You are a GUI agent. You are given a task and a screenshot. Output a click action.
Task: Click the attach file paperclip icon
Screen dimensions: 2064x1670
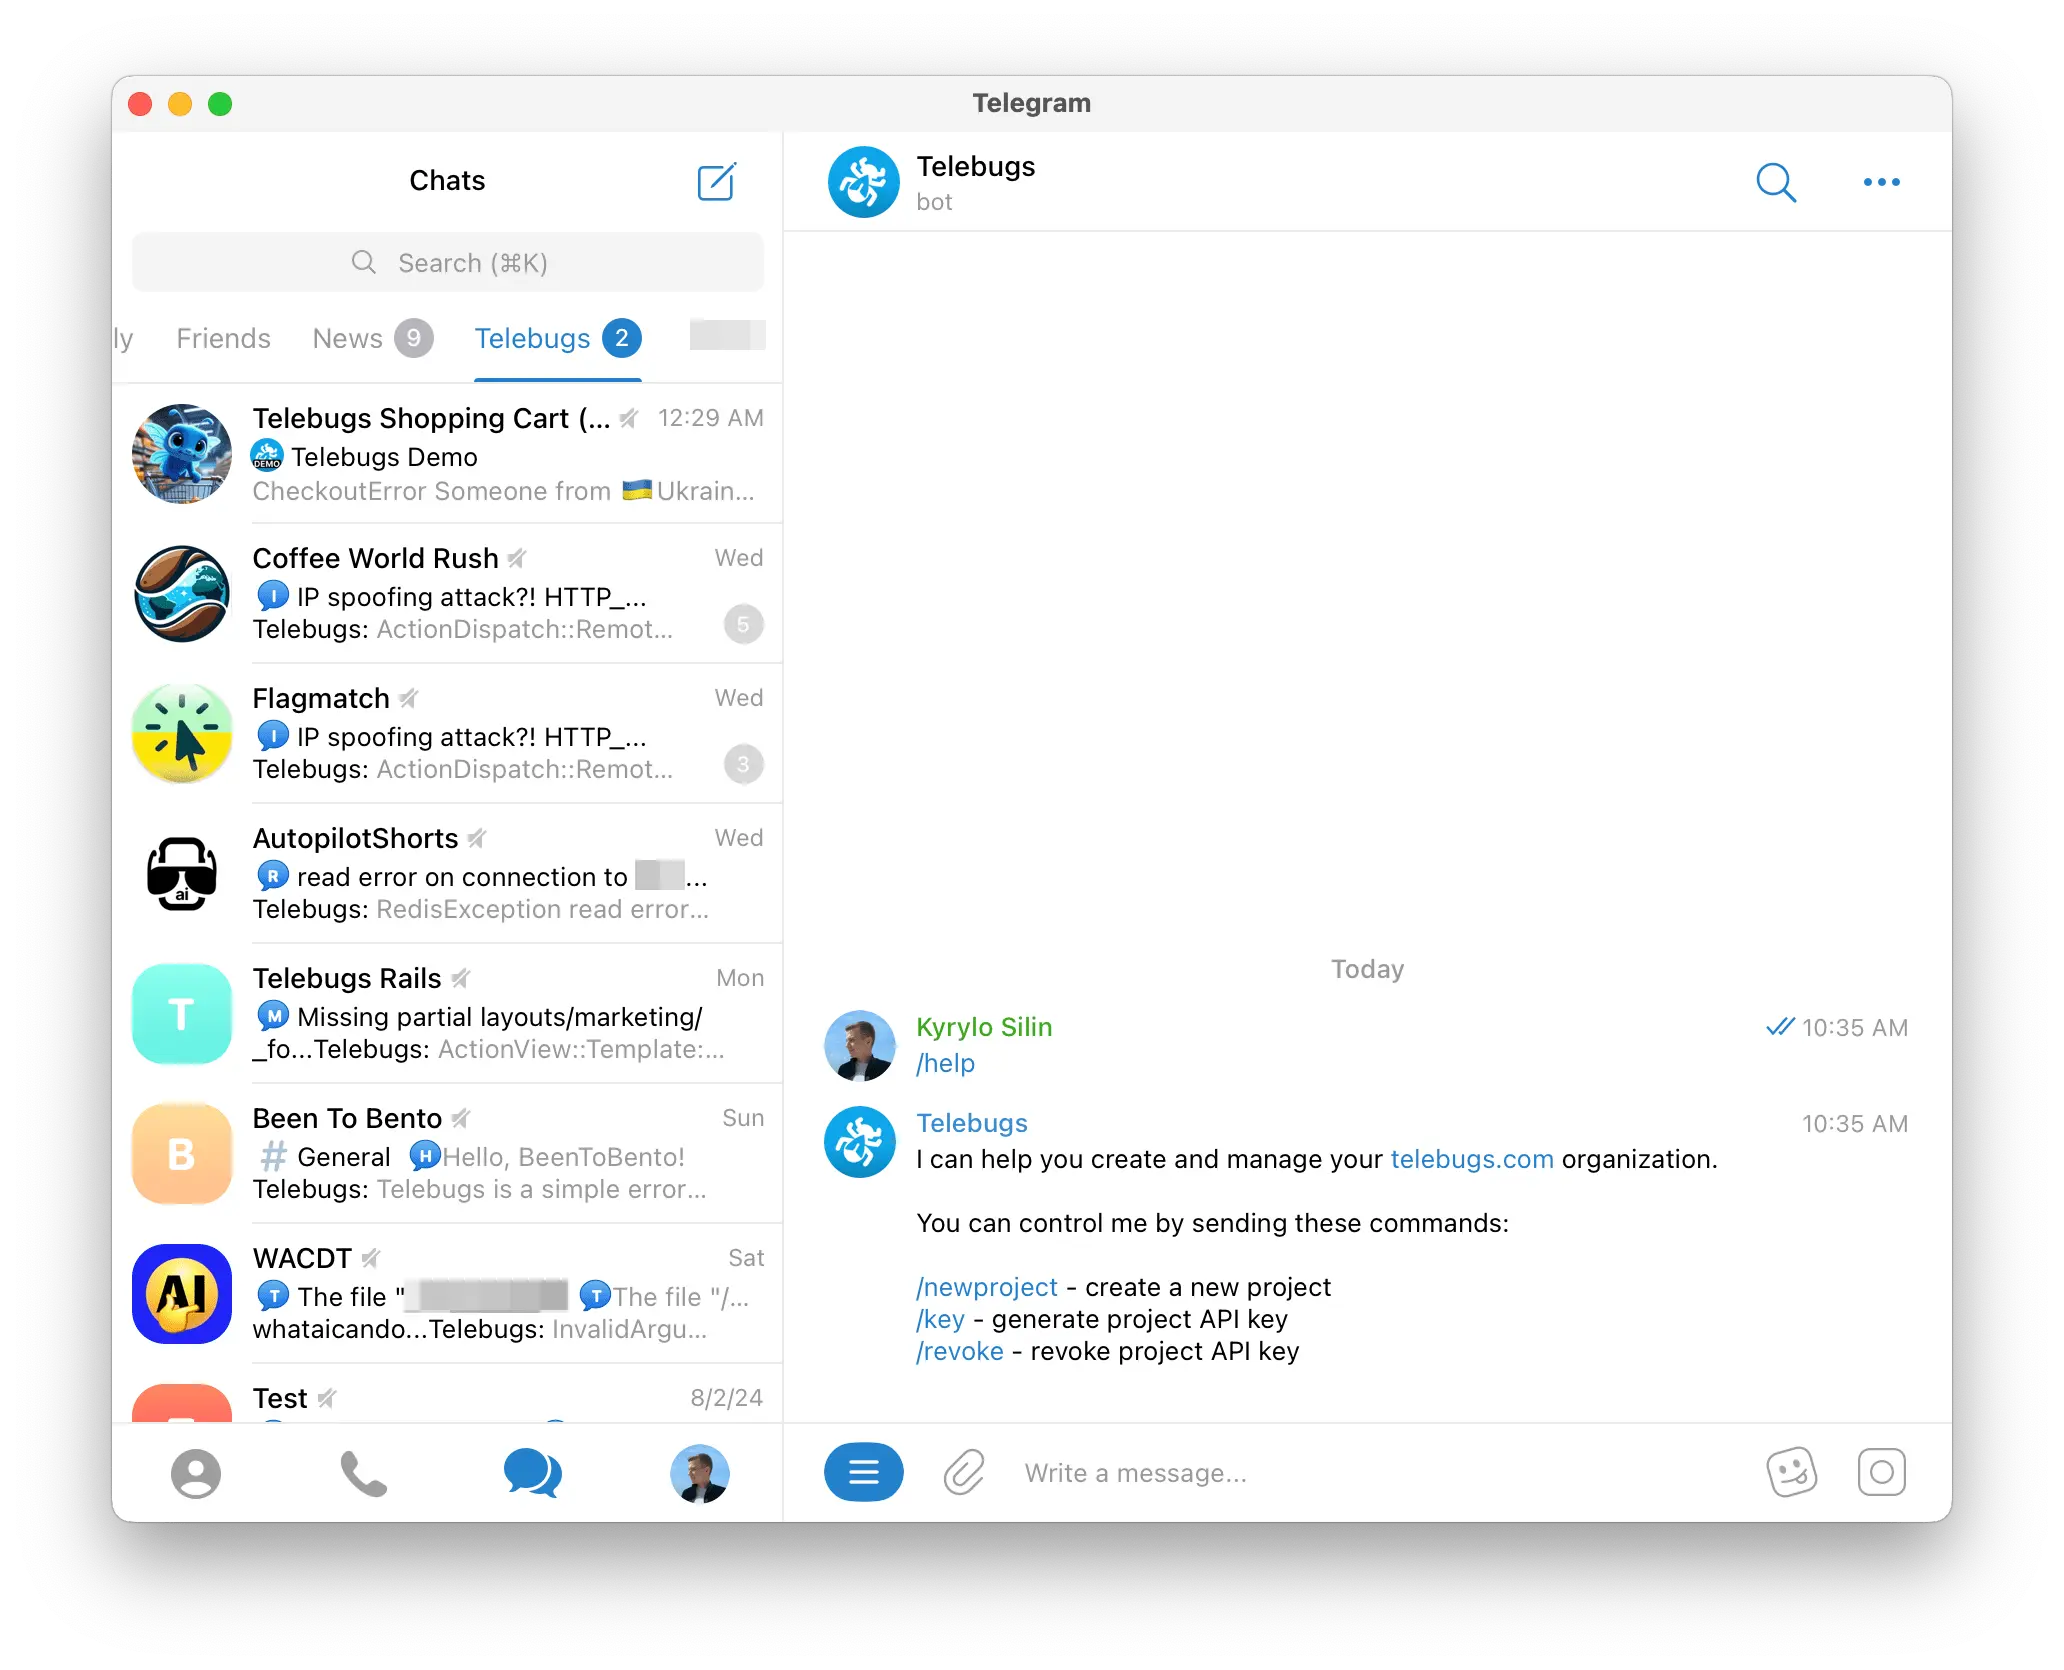(965, 1472)
